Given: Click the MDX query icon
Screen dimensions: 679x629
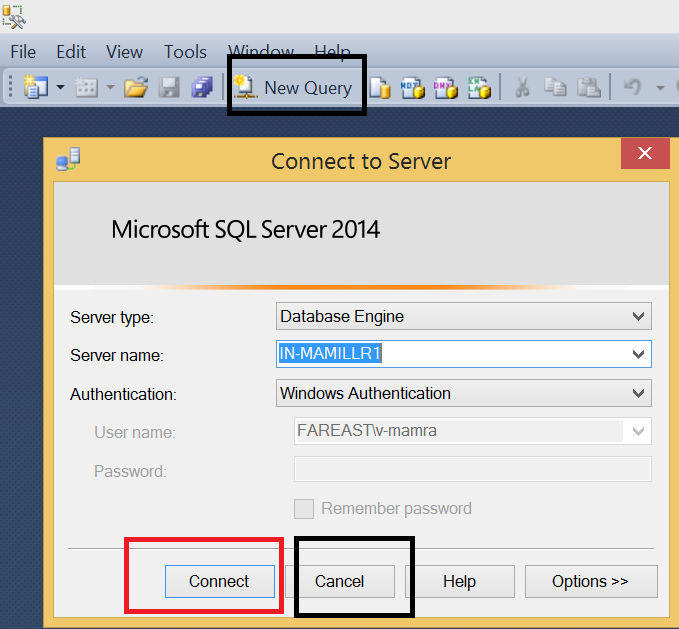Looking at the screenshot, I should pyautogui.click(x=412, y=87).
